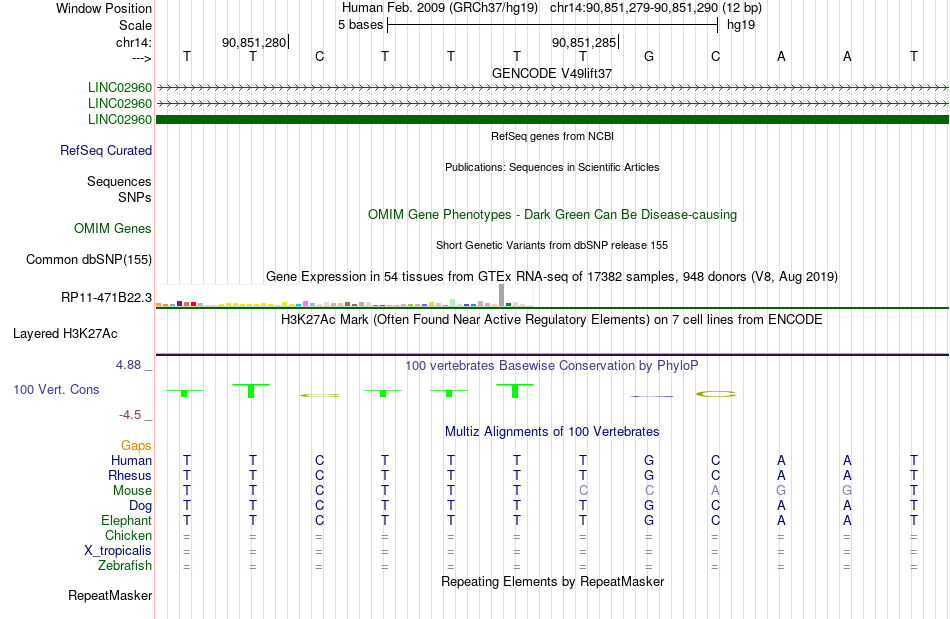950x619 pixels.
Task: Open 'Publications: Sequences in Scientific Articles' title
Action: point(552,167)
